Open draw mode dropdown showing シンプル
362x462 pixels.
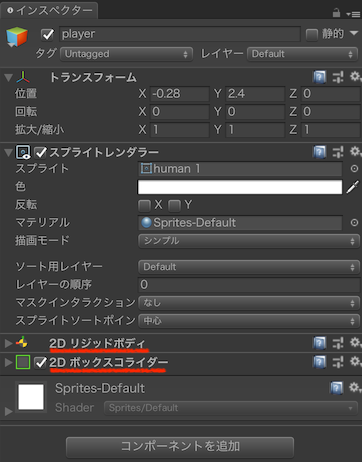[x=249, y=241]
